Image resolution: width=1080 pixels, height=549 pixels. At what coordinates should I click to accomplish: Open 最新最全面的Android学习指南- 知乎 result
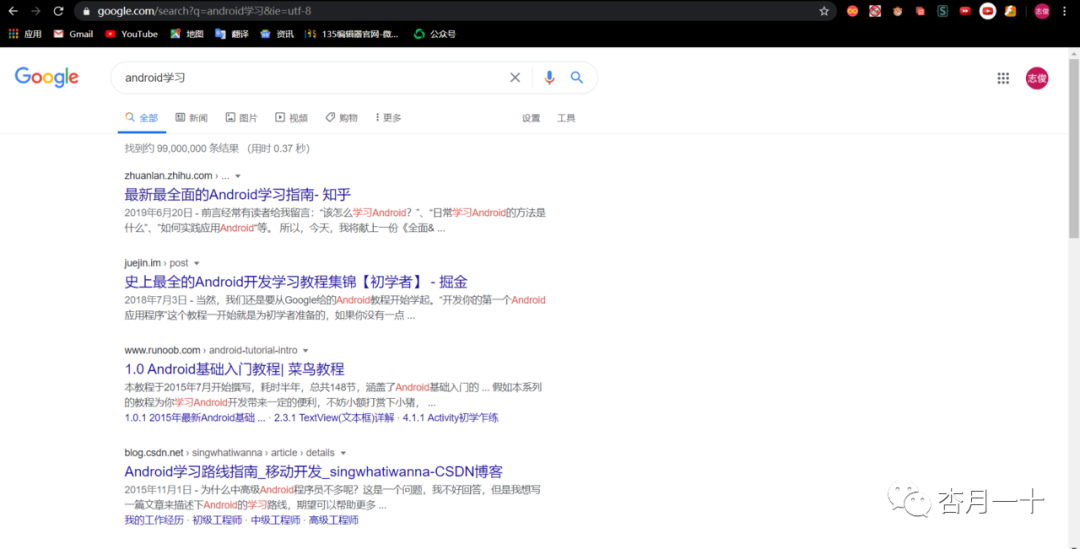pyautogui.click(x=238, y=195)
